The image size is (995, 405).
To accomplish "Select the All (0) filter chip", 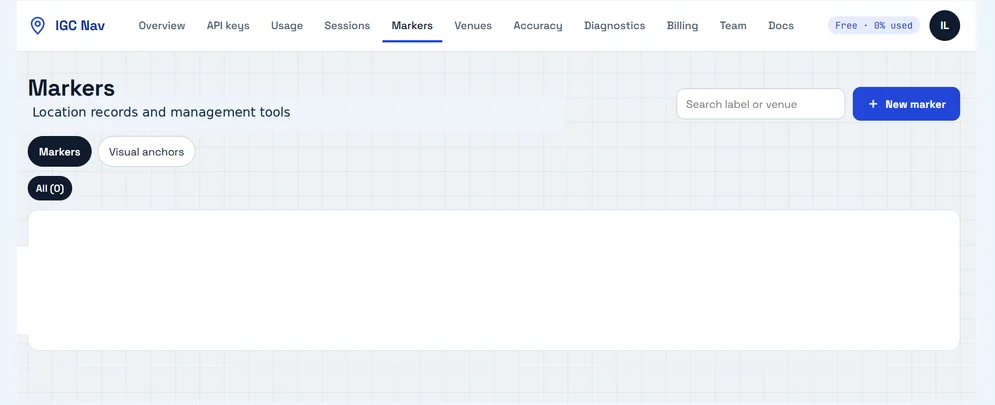I will click(50, 189).
